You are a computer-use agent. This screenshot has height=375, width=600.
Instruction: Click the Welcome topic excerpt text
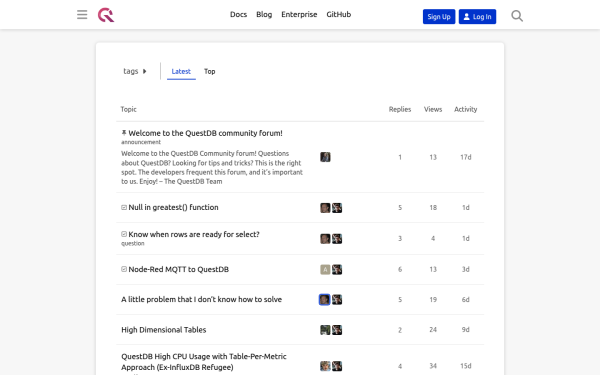pos(212,168)
